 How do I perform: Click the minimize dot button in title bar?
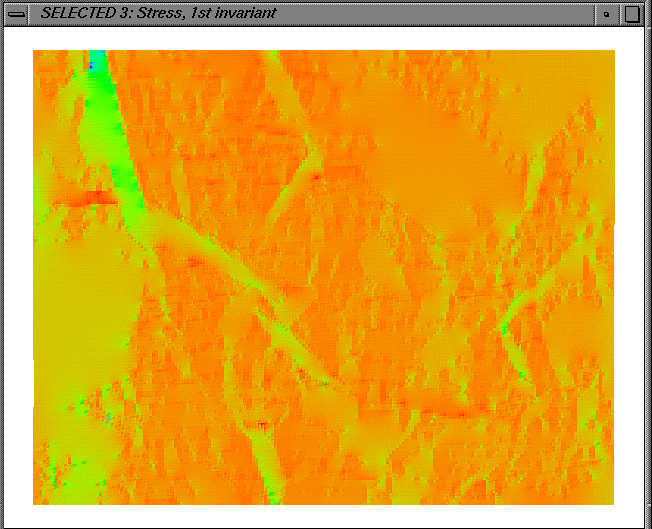pos(606,14)
